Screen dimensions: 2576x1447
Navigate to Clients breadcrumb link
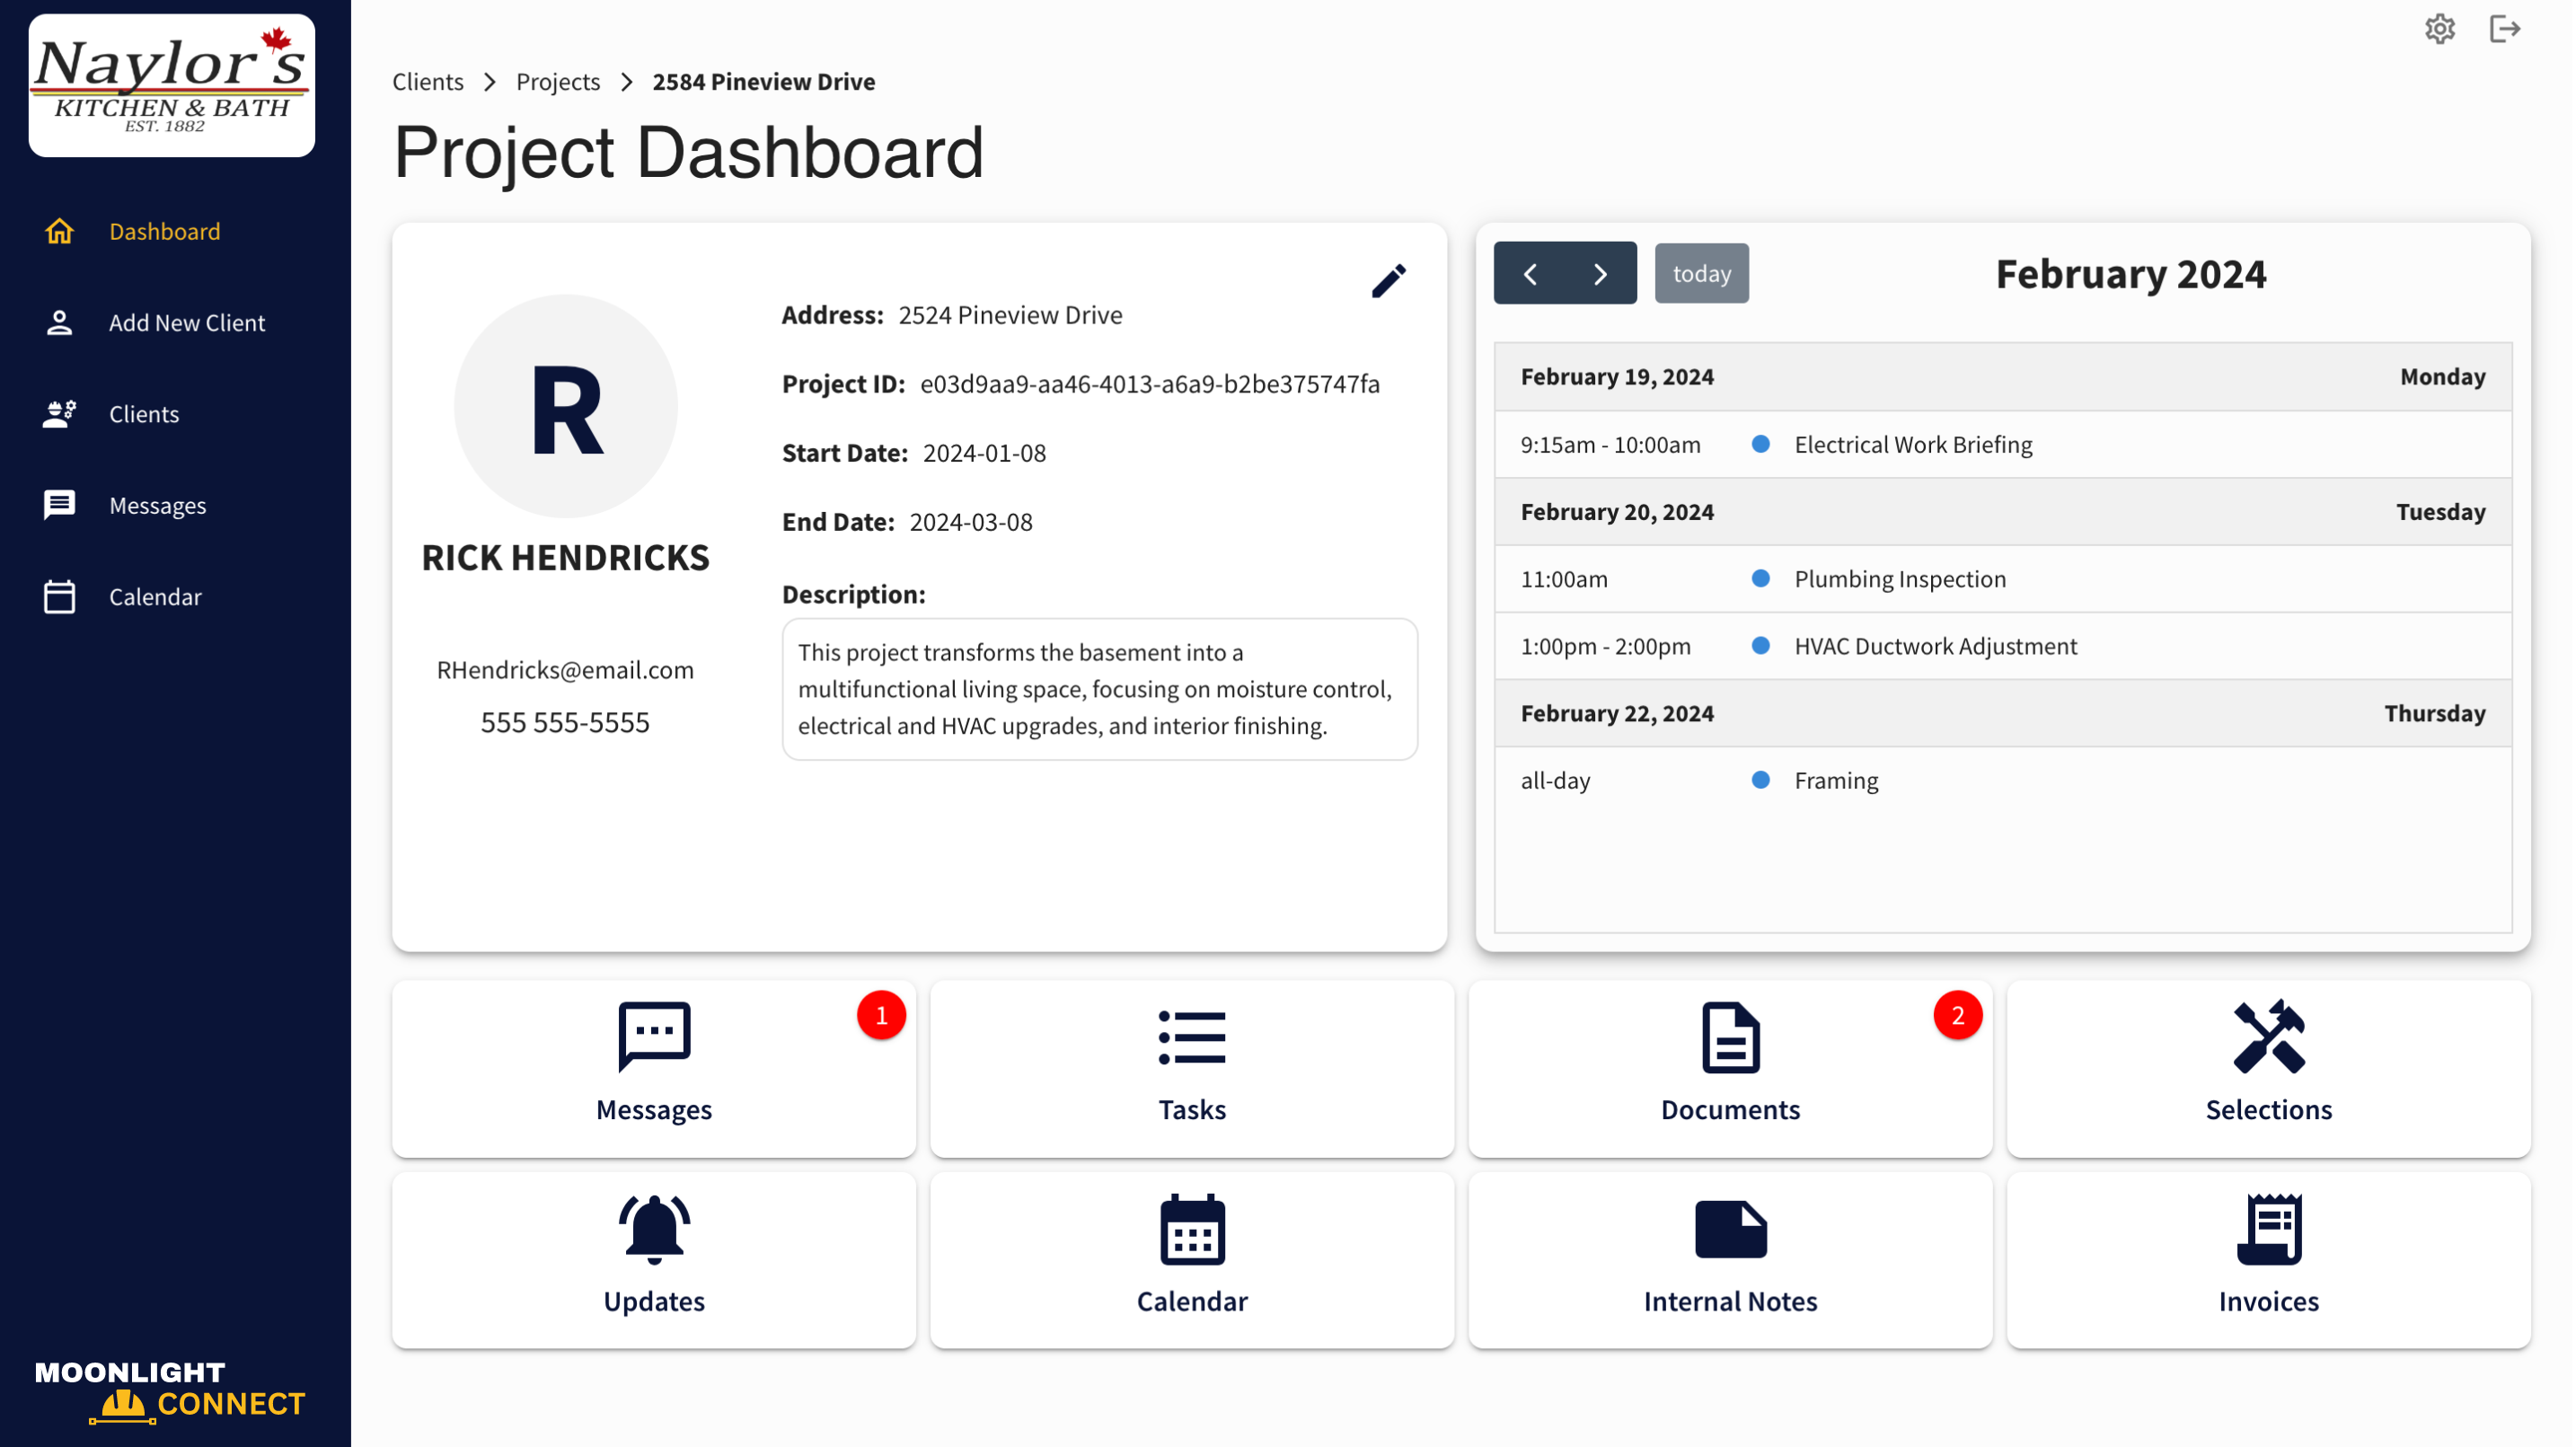click(428, 82)
